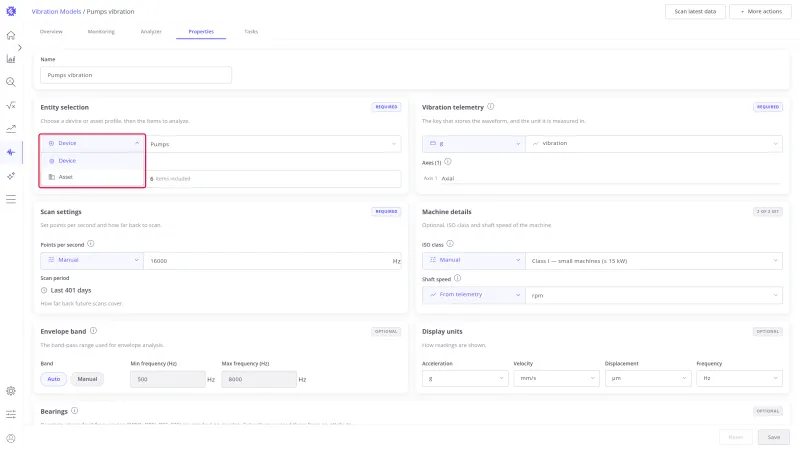Open the sparkle AI sidebar icon
Screen dimensions: 800x450
coord(11,176)
